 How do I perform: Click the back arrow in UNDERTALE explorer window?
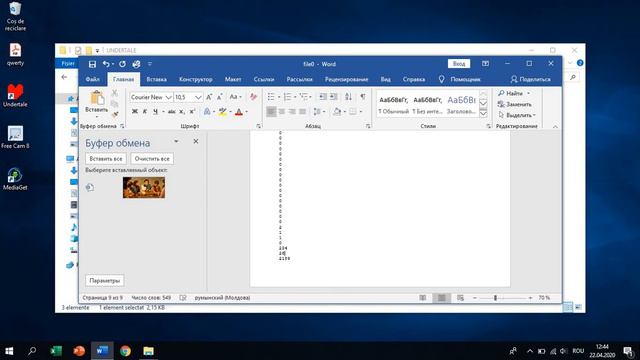[x=64, y=77]
